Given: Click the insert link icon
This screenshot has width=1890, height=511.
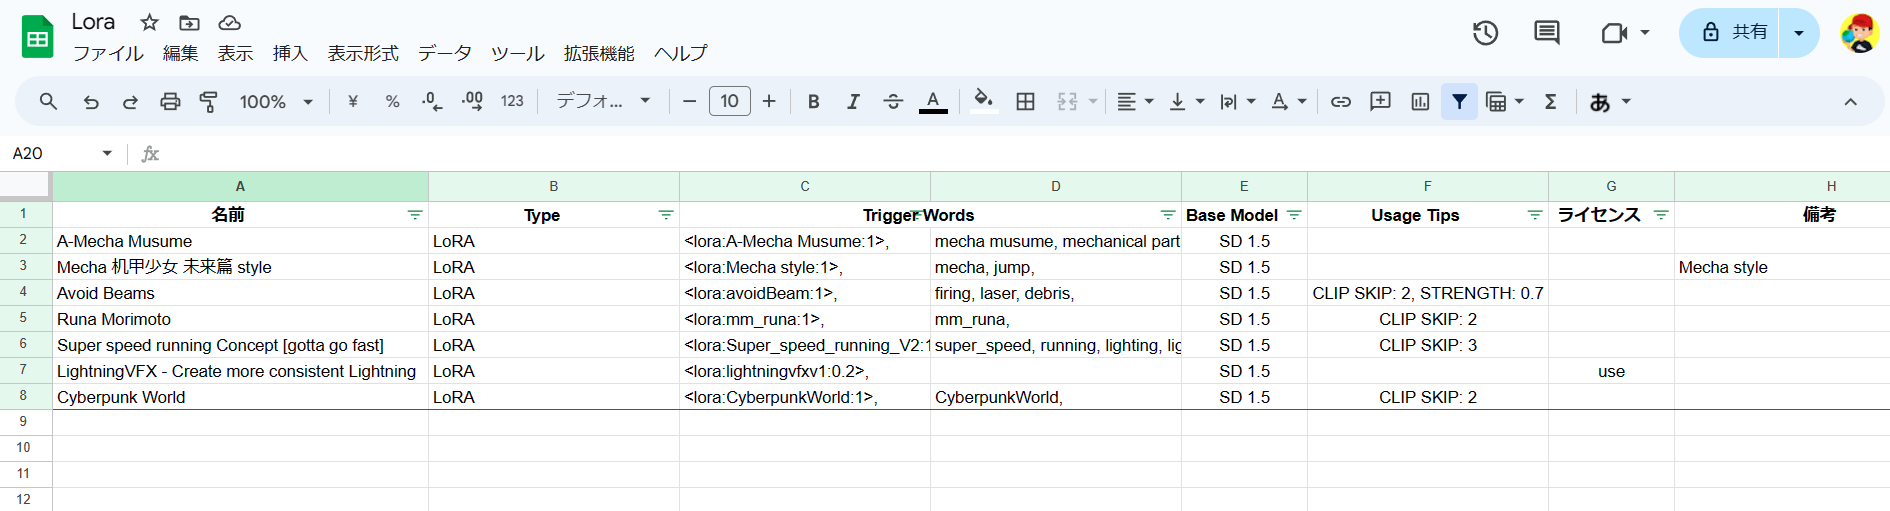Looking at the screenshot, I should coord(1341,102).
